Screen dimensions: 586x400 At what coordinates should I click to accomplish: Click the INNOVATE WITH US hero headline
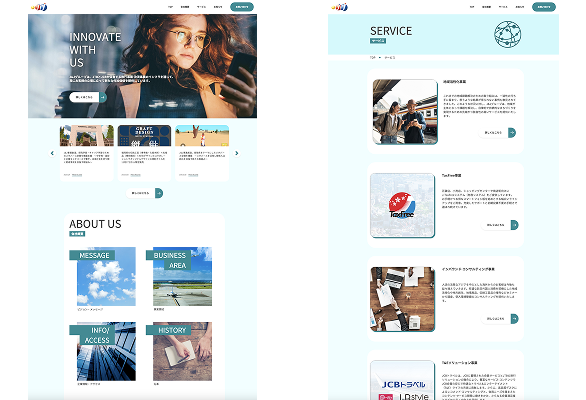click(x=95, y=50)
